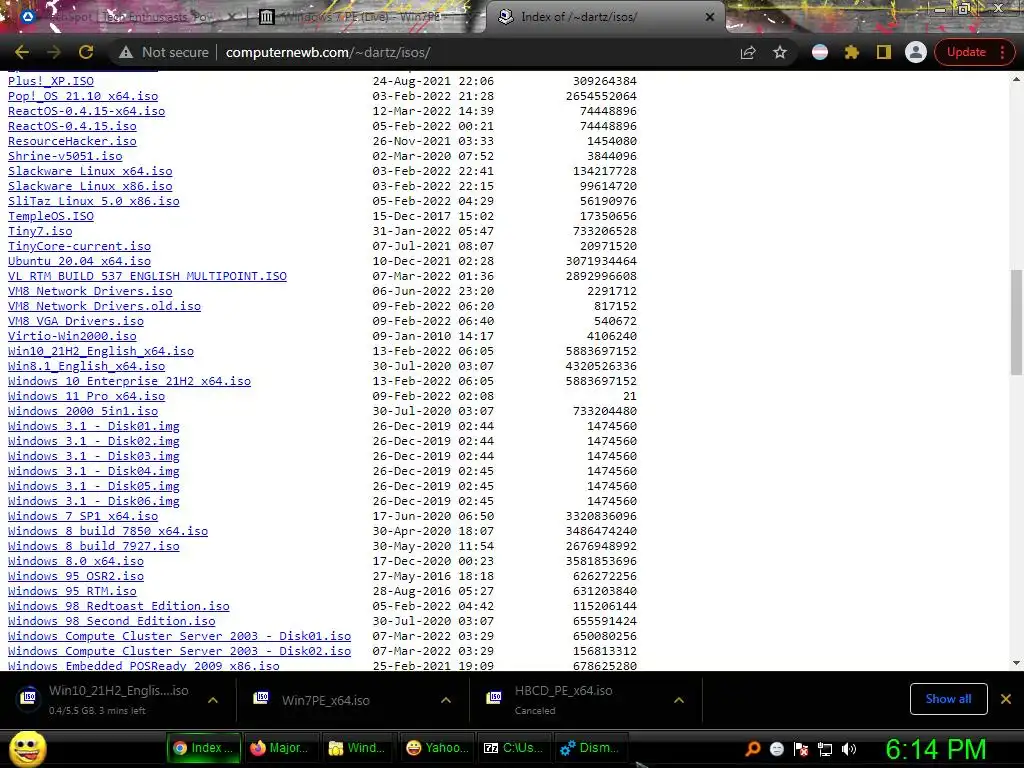Click the round white tray icon
Viewport: 1024px width, 768px height.
click(x=776, y=749)
